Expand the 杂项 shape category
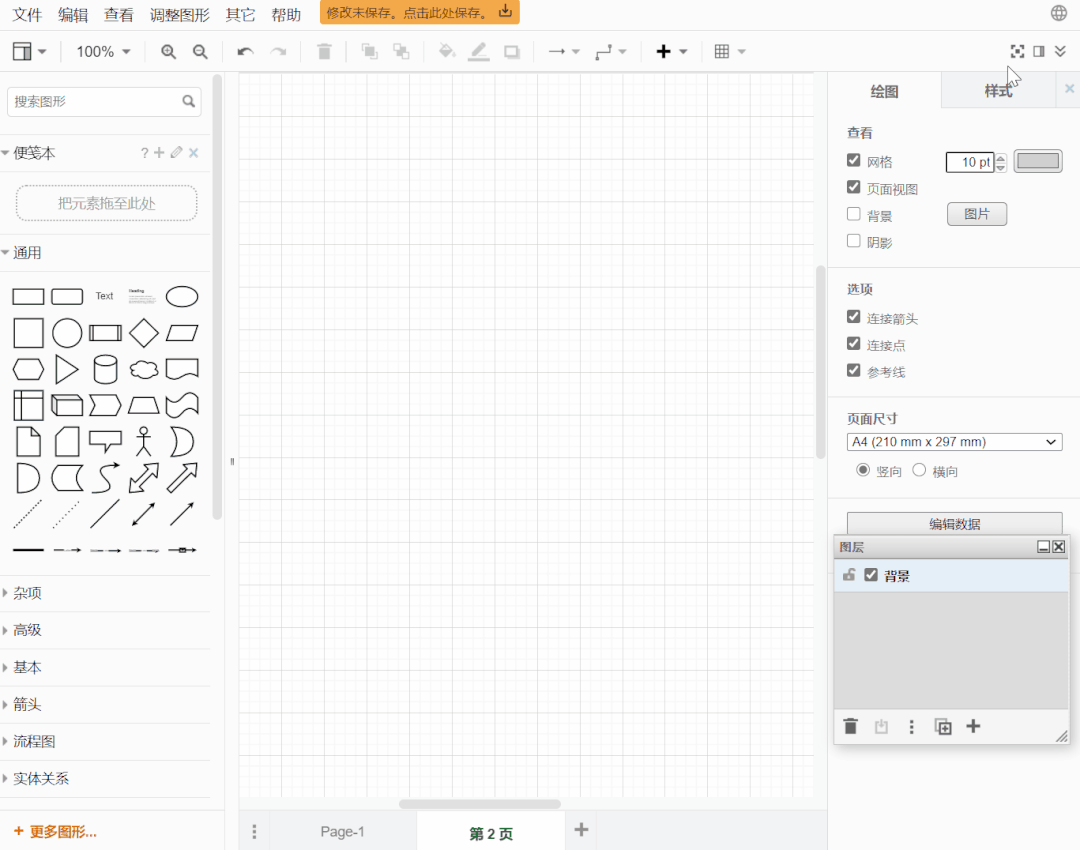Image resolution: width=1080 pixels, height=850 pixels. [x=105, y=593]
